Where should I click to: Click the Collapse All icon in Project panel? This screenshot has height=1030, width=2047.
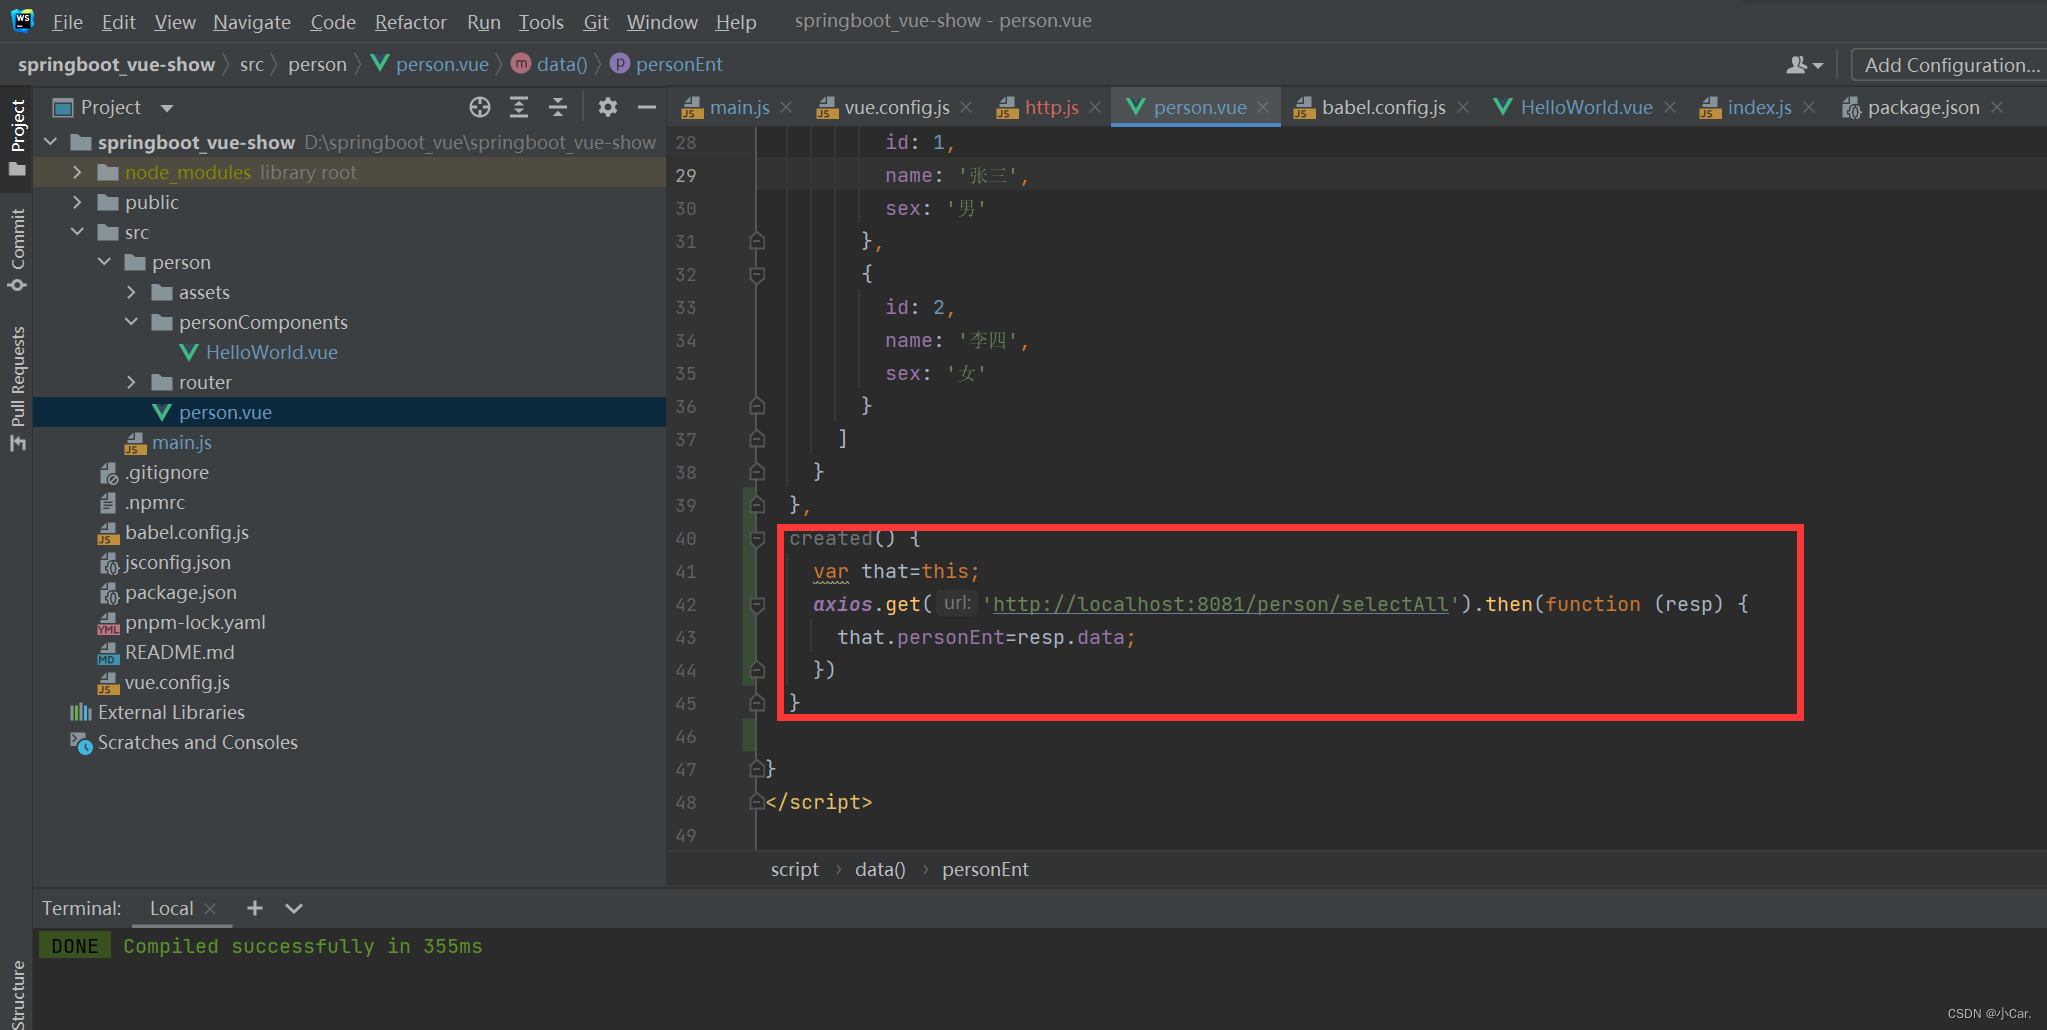click(558, 107)
